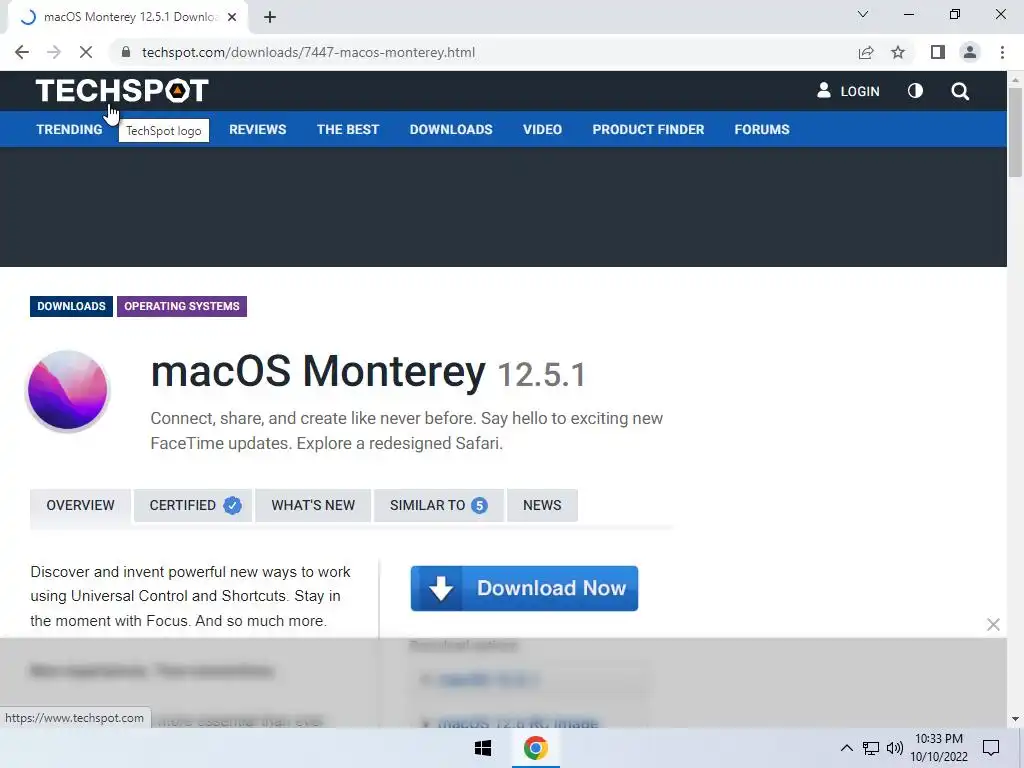Show hidden system tray icons

click(846, 748)
